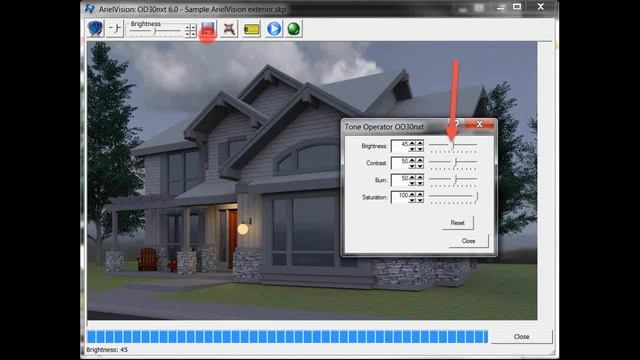Image resolution: width=640 pixels, height=360 pixels.
Task: Click the toolbar Brightness slider handle
Action: [x=155, y=31]
